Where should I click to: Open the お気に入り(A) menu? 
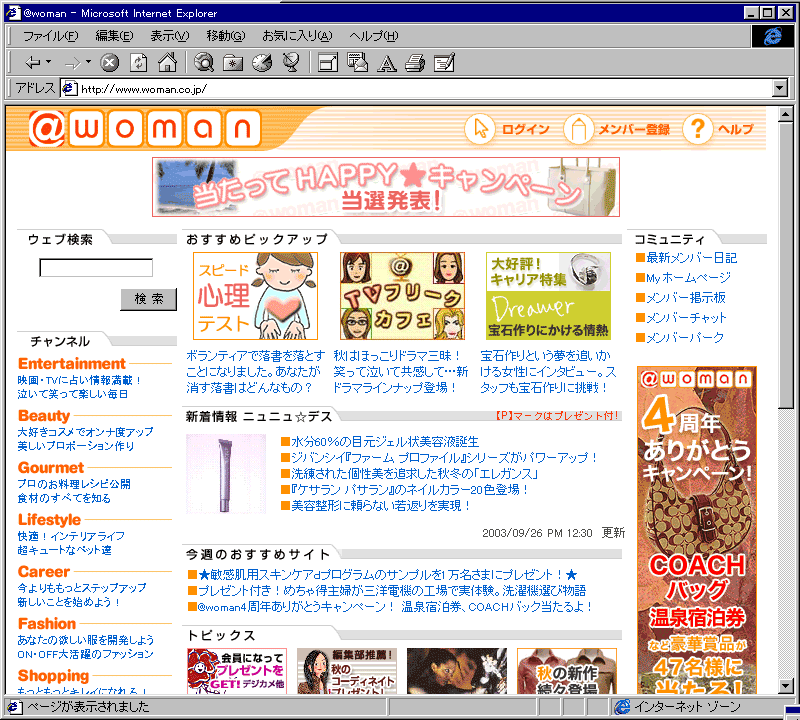[297, 36]
